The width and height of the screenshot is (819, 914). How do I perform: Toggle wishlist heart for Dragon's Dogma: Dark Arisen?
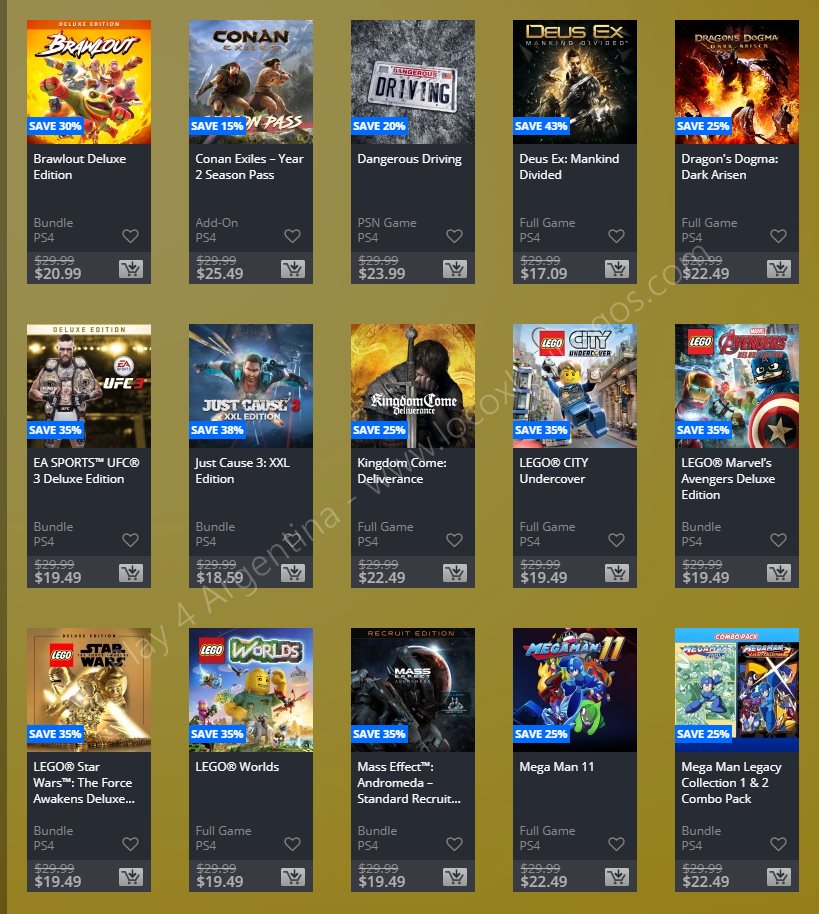pos(779,235)
